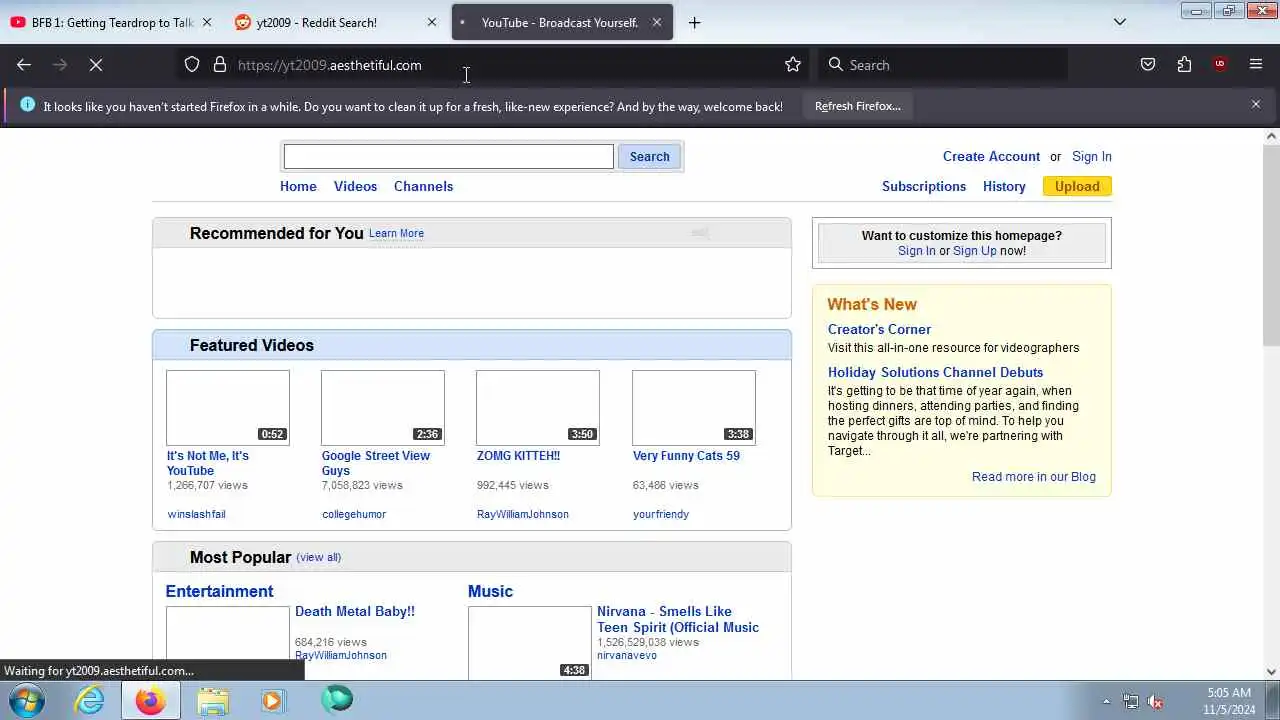Click the Firefox address bar URL
Screen dimensions: 1280x720
tap(330, 65)
